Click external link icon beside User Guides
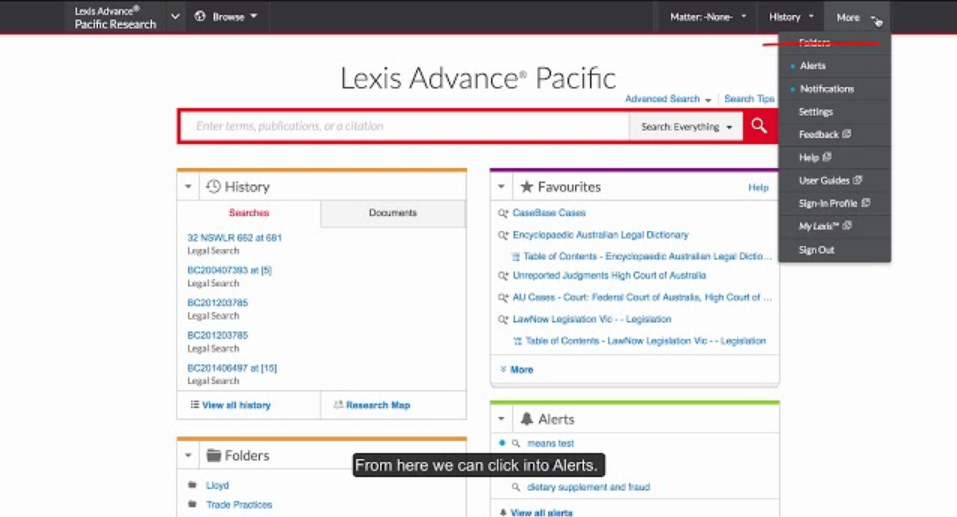 [858, 180]
